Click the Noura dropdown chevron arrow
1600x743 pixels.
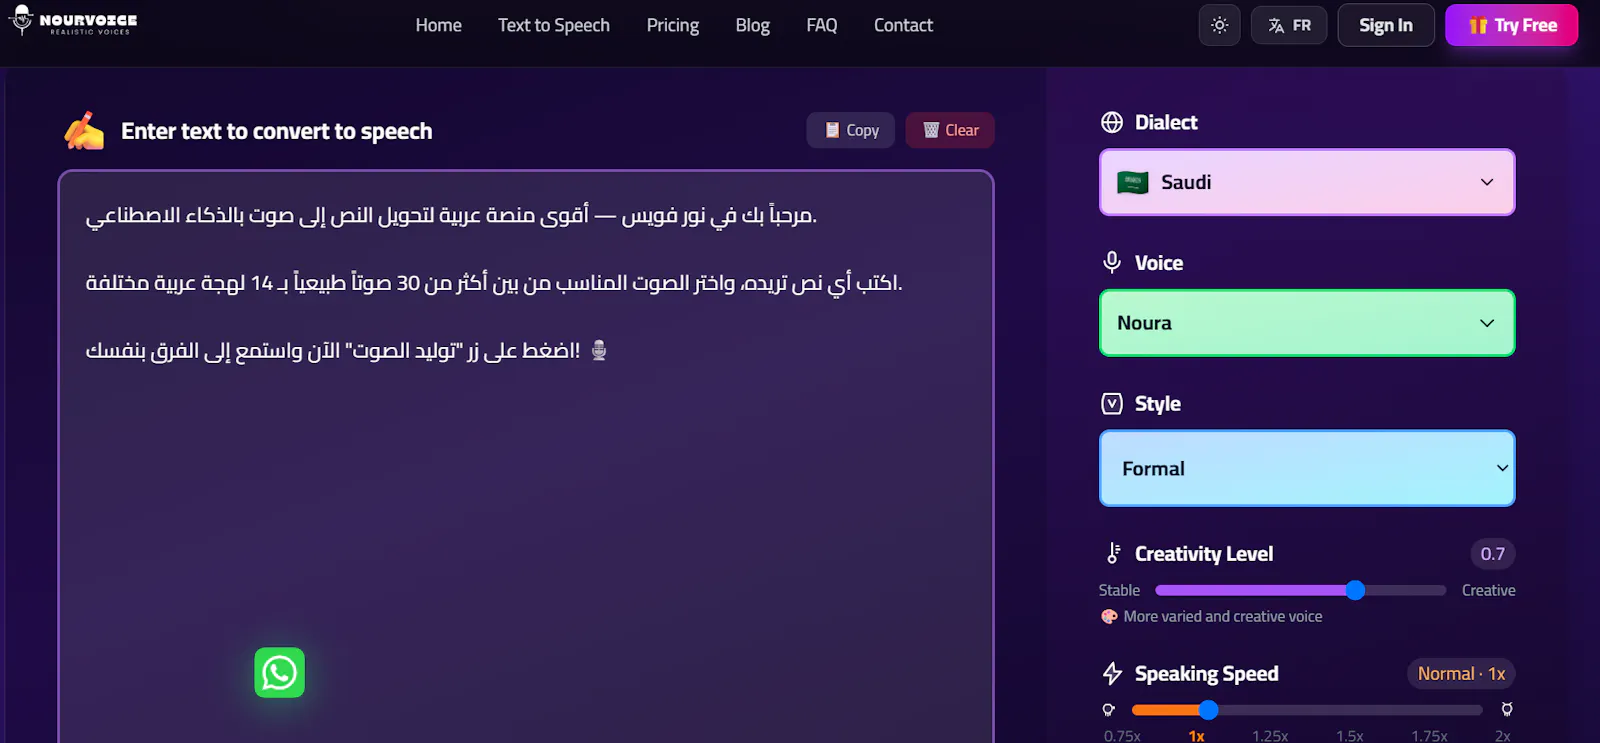coord(1487,323)
